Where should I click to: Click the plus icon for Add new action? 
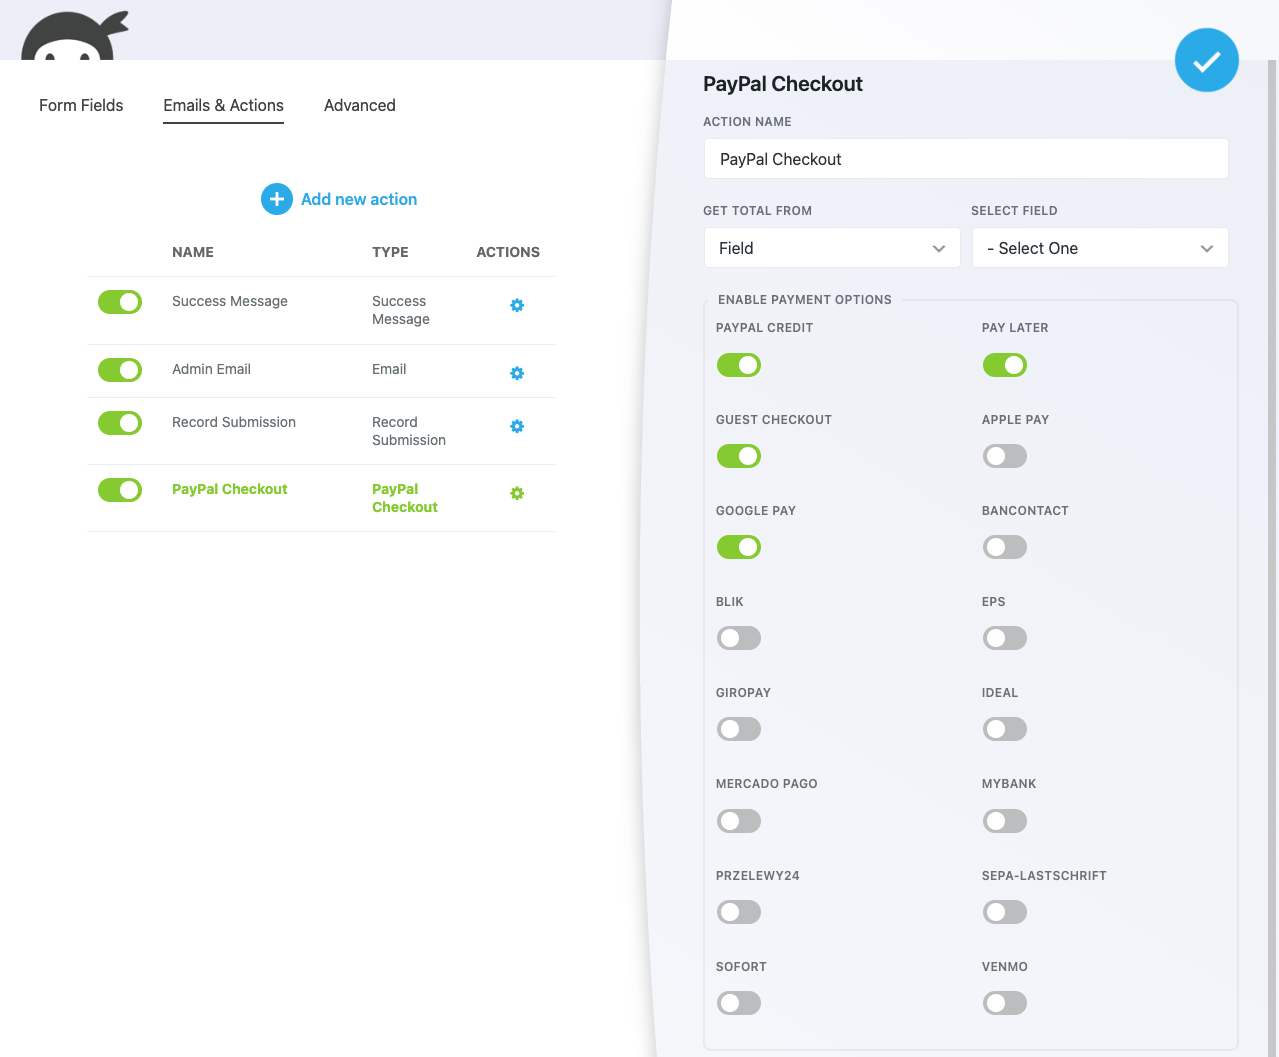pos(277,199)
